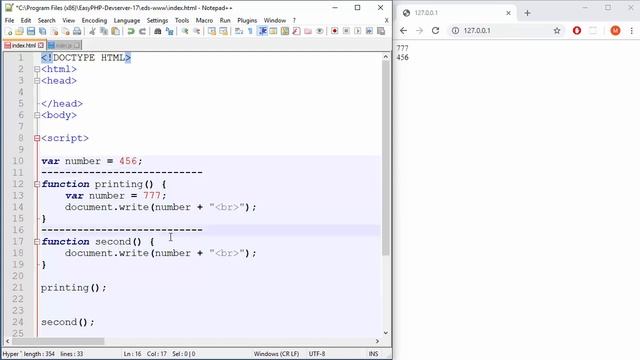Click the editor vertical scrollbar thumb
The height and width of the screenshot is (360, 640).
[386, 159]
